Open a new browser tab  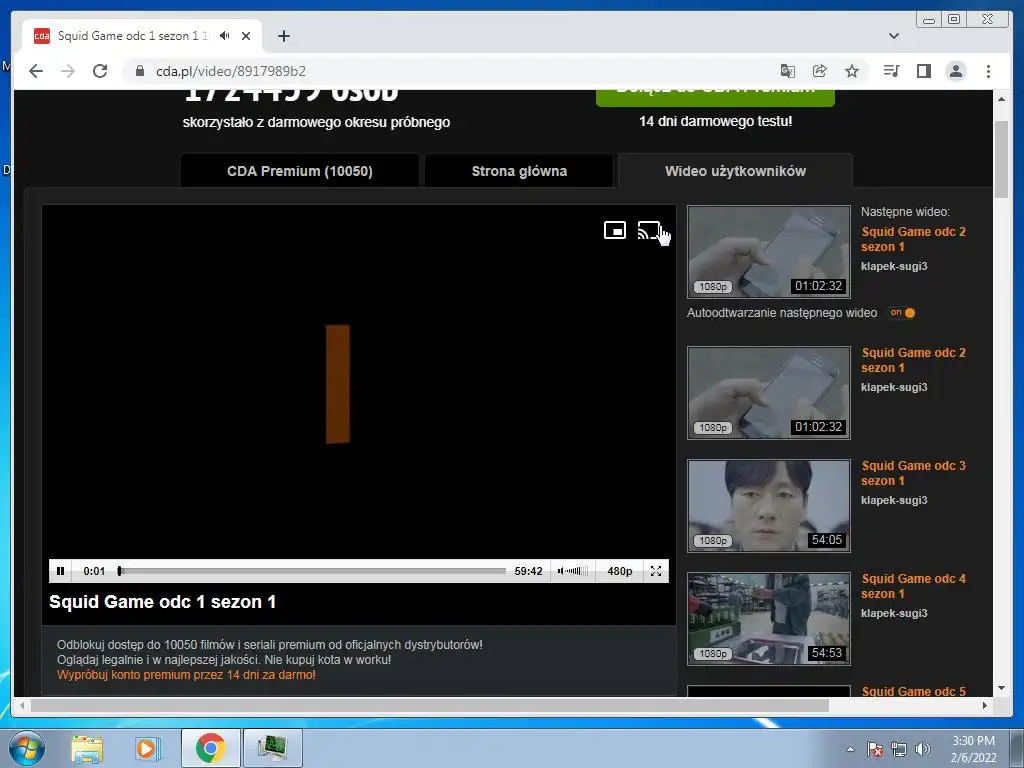coord(283,36)
